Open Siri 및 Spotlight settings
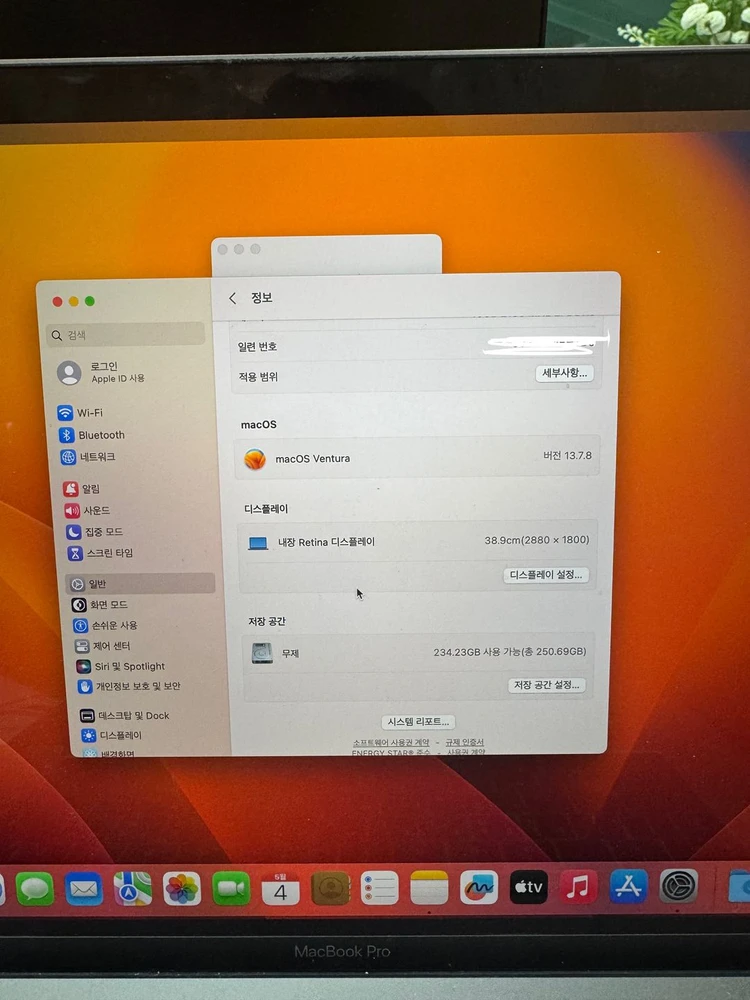The image size is (750, 1000). 121,666
